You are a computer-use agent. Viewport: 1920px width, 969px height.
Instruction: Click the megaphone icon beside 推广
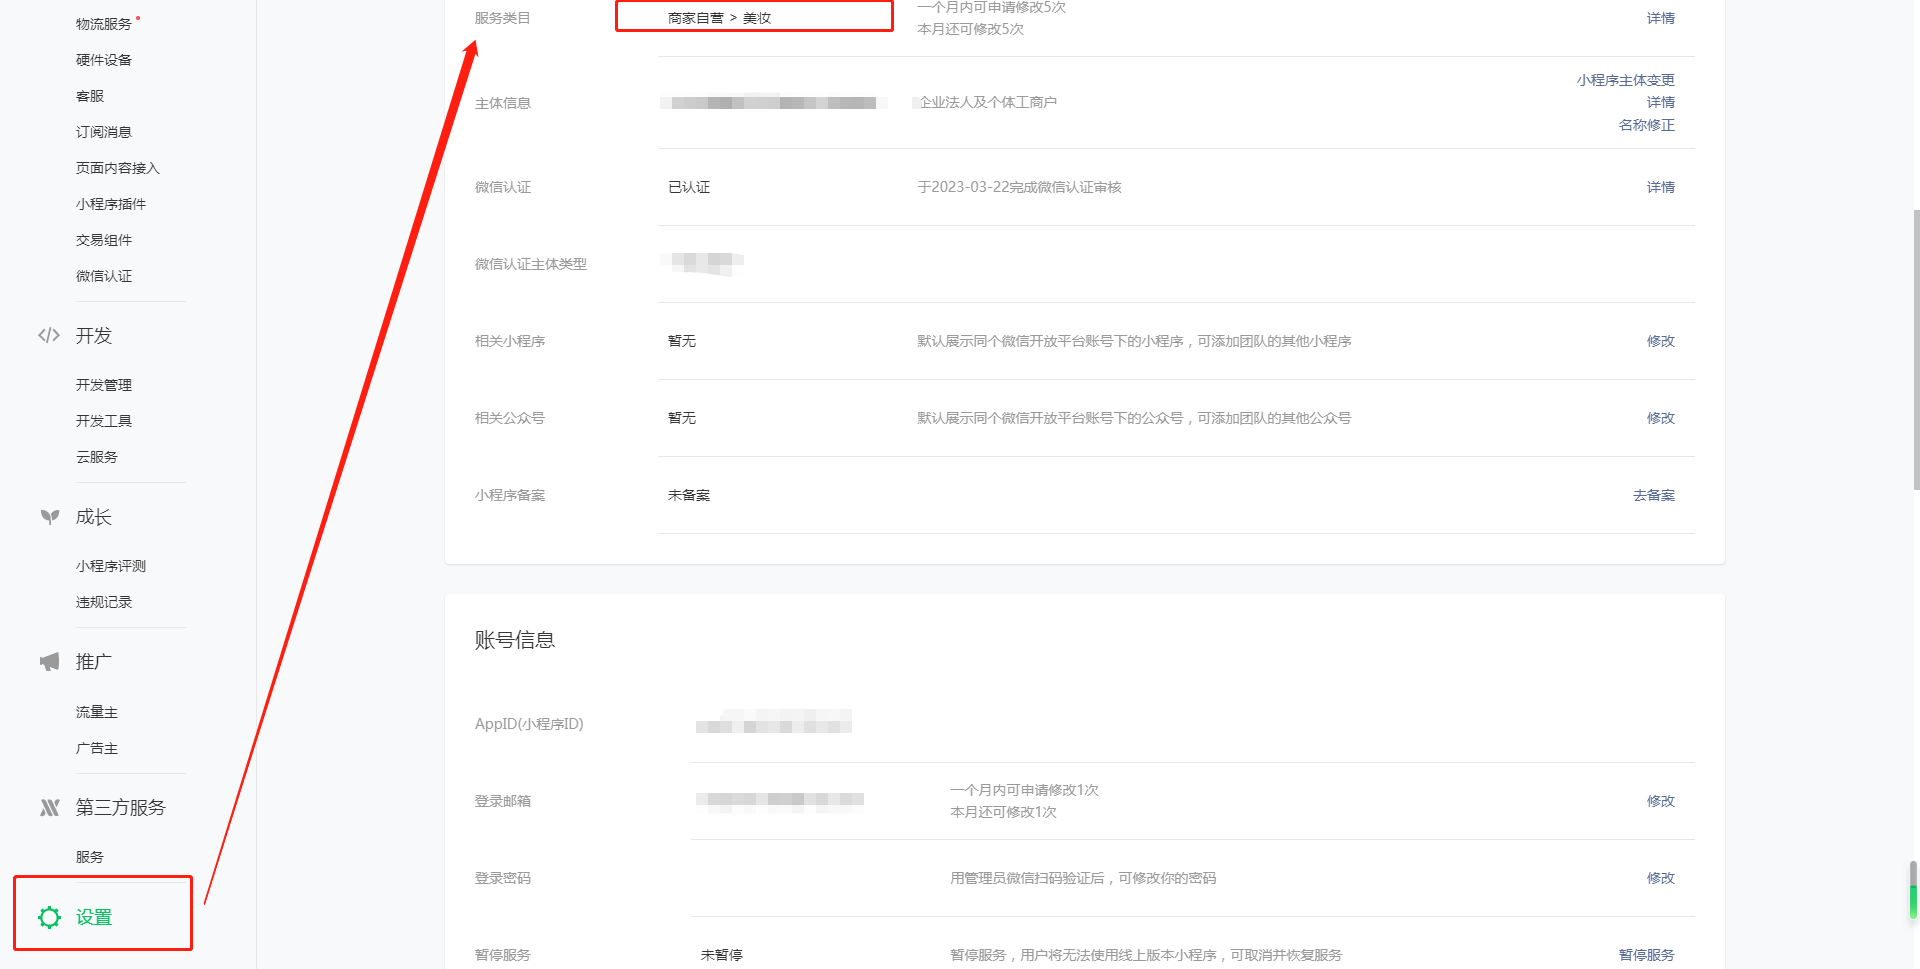pos(49,662)
